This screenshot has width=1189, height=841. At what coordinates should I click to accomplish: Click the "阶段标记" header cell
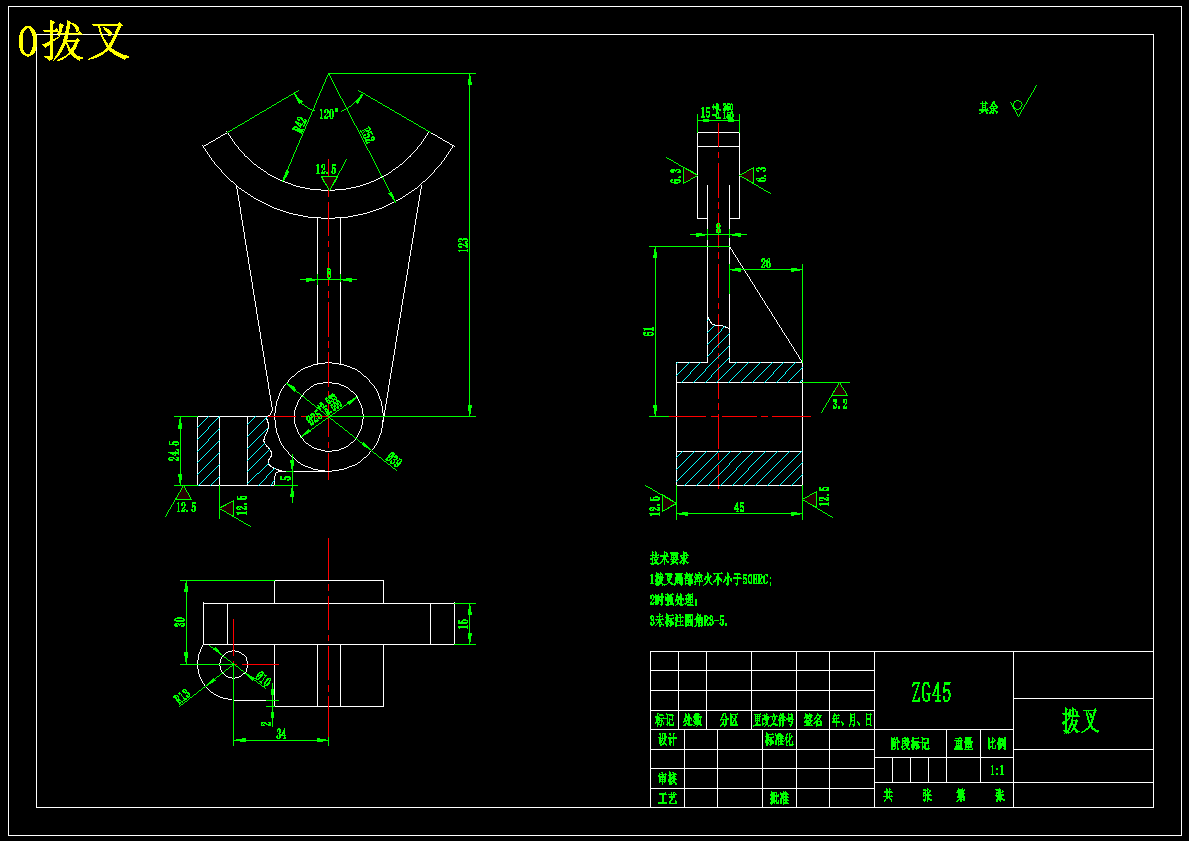910,744
